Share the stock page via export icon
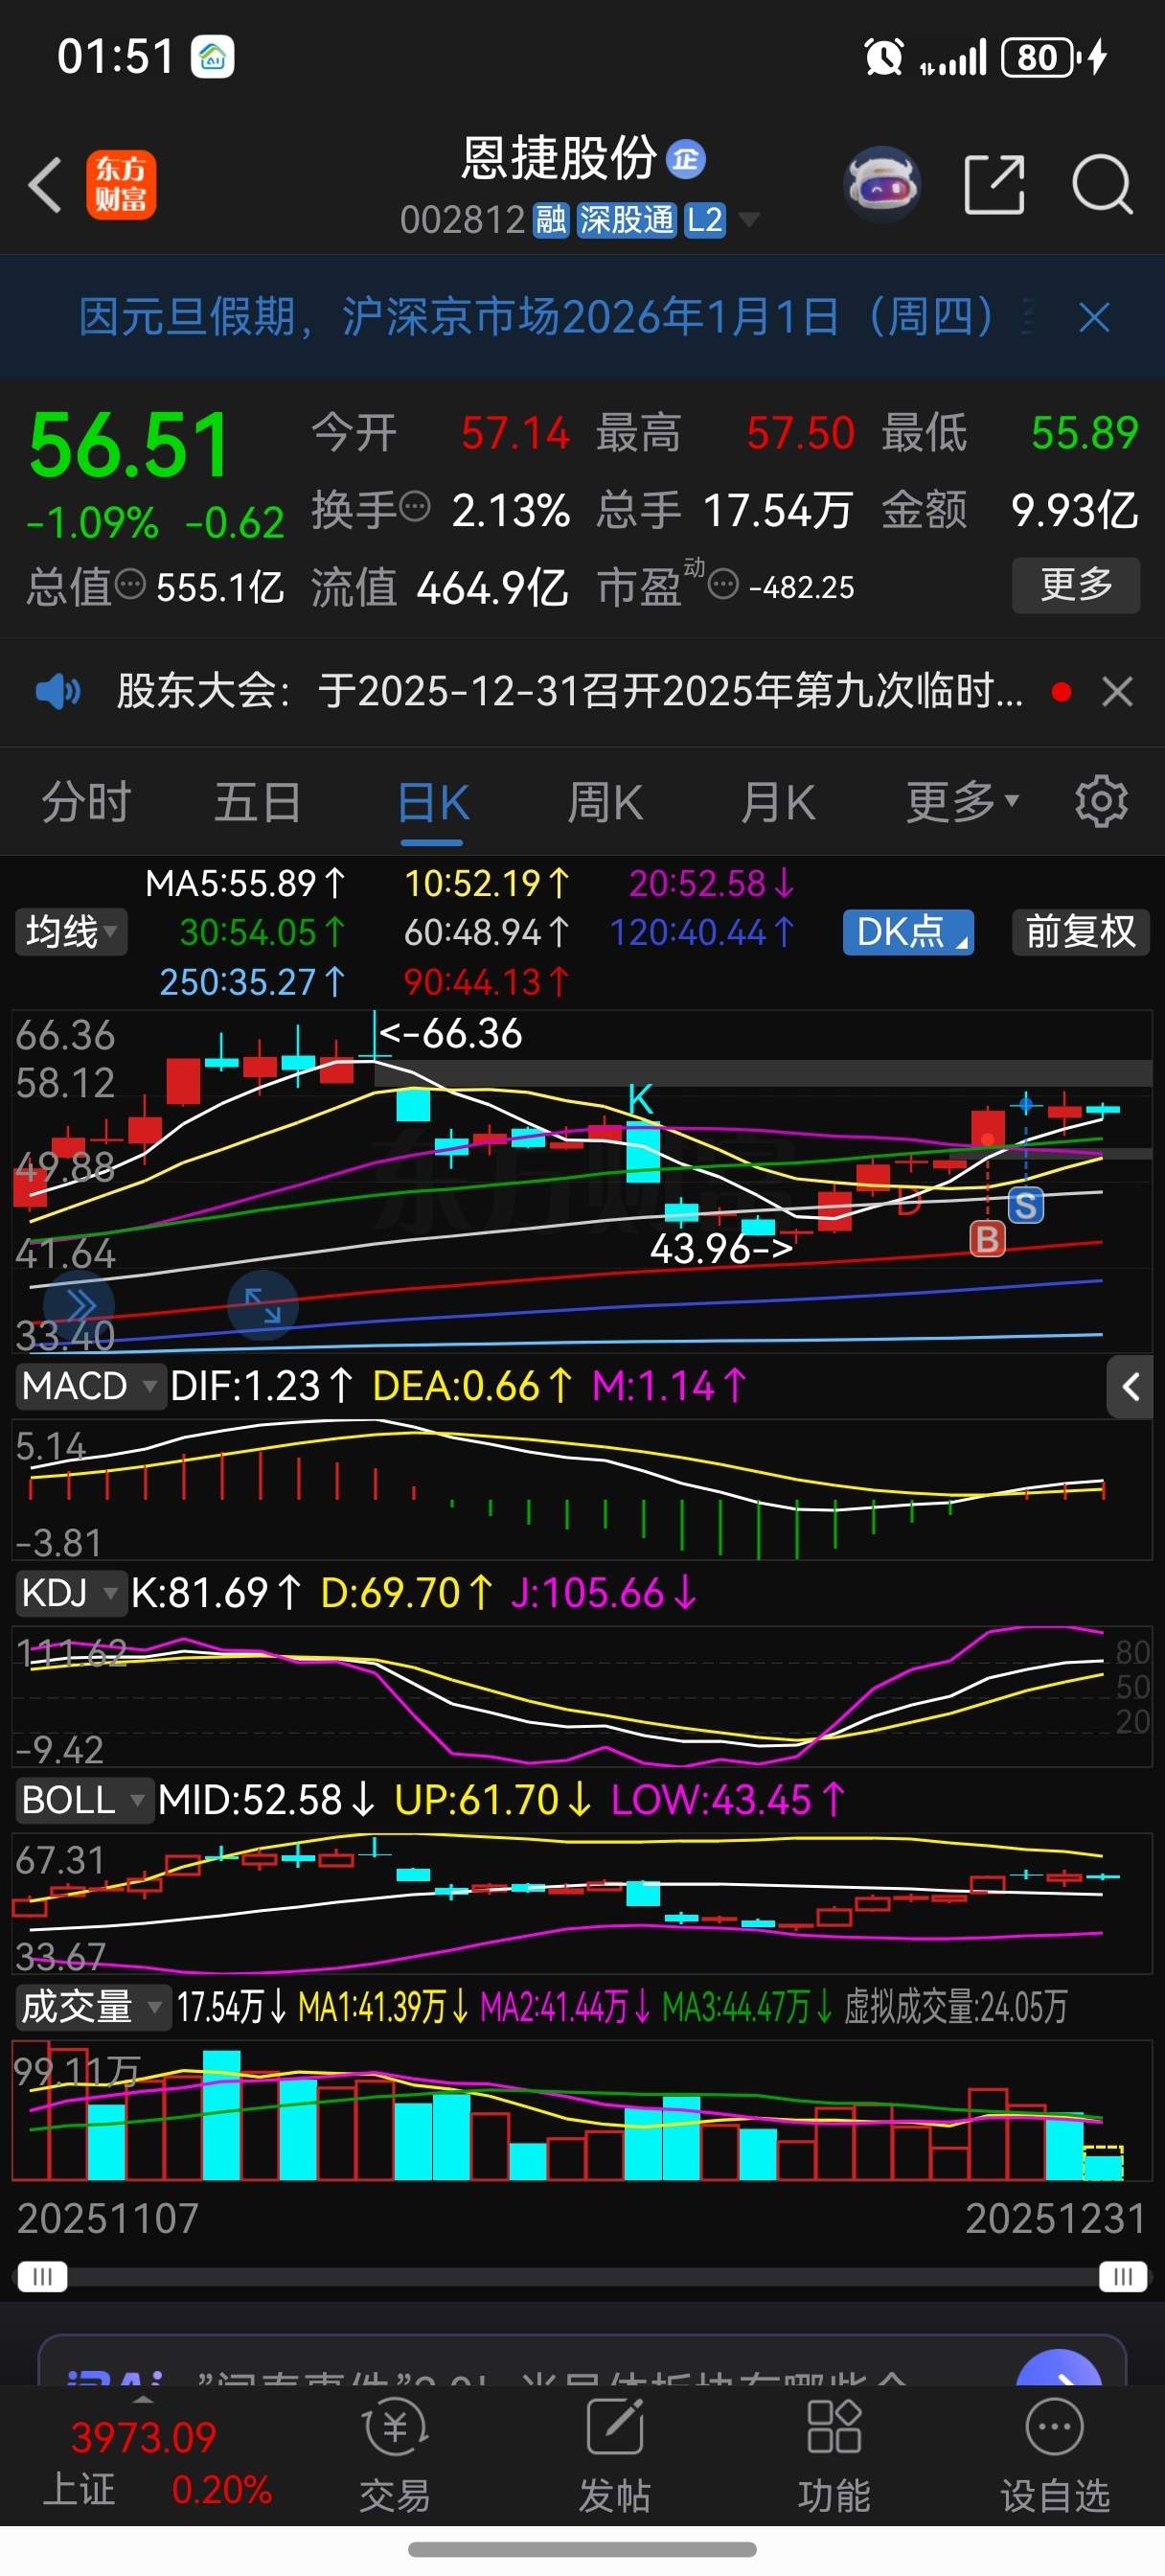This screenshot has height=2576, width=1165. pyautogui.click(x=995, y=184)
